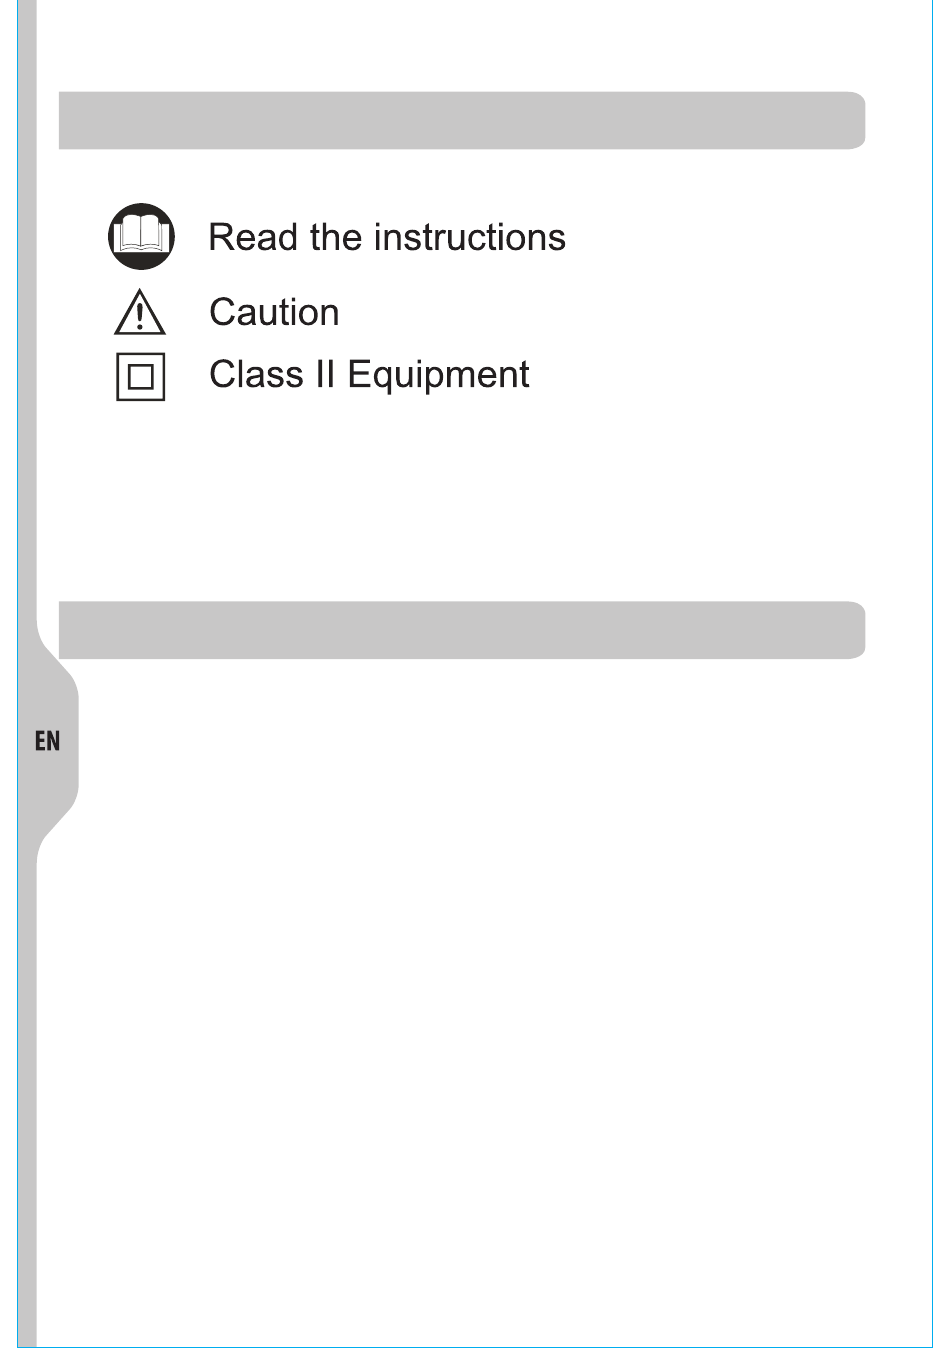
Task: Click the upper gray heading bar
Action: 462,121
